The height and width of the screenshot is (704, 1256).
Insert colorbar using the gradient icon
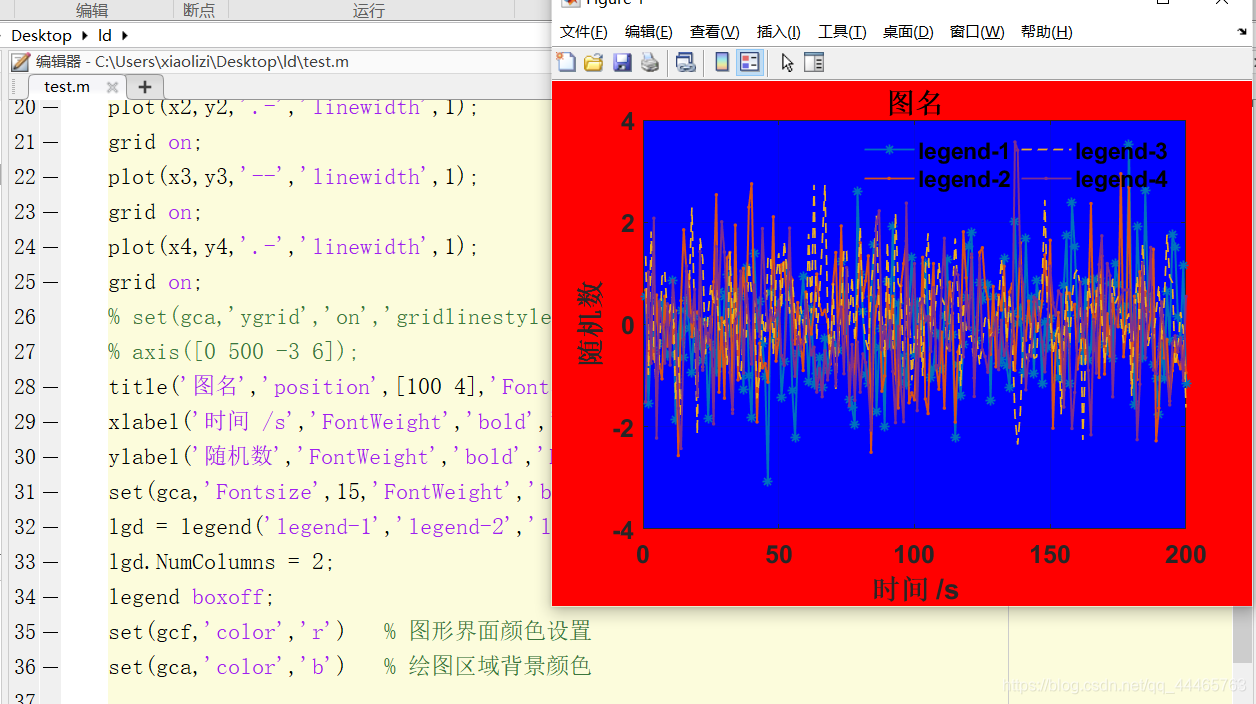[x=722, y=63]
